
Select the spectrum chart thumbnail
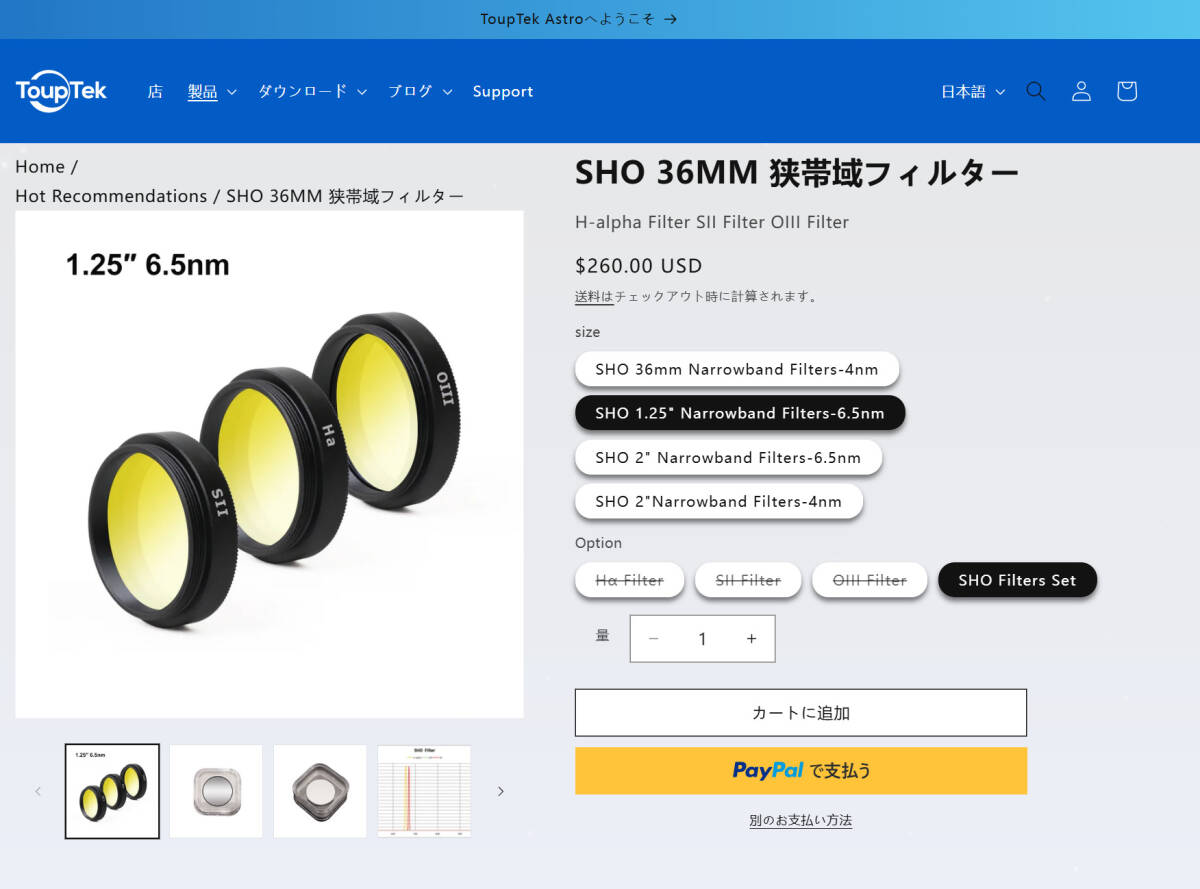pyautogui.click(x=424, y=791)
